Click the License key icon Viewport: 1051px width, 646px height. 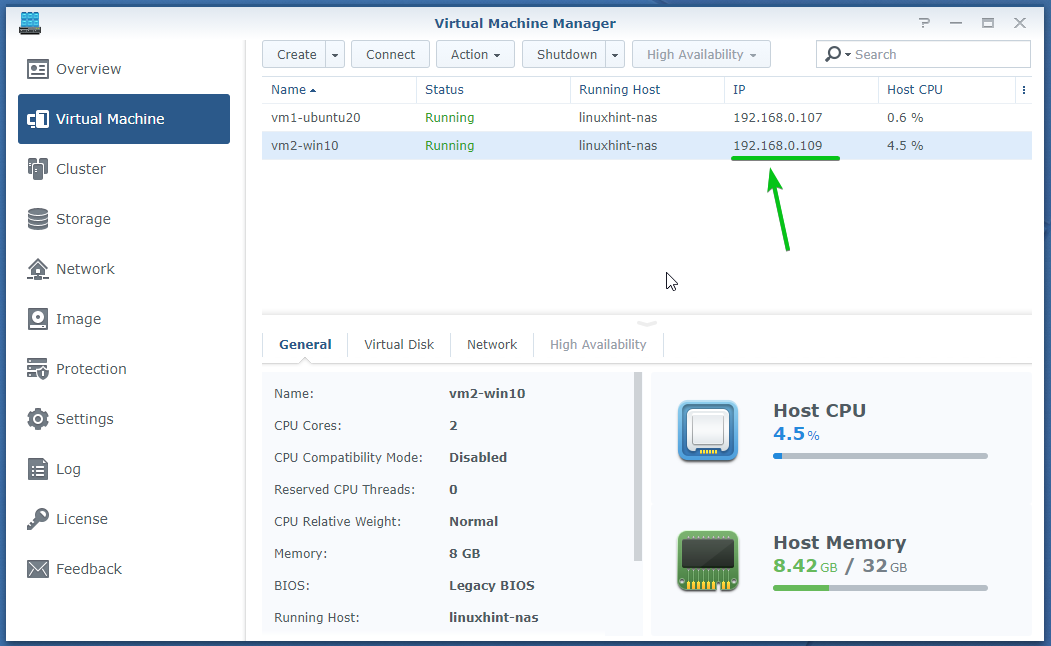tap(38, 519)
